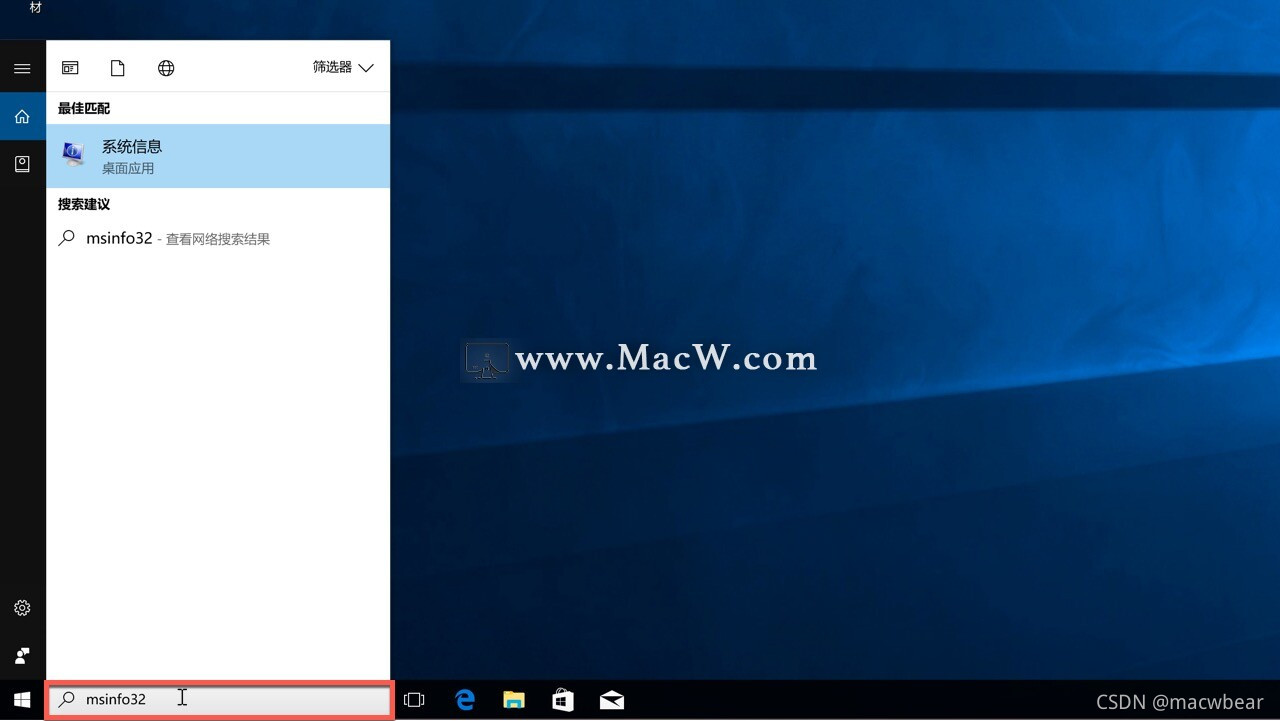Image resolution: width=1280 pixels, height=721 pixels.
Task: Filter results by Documents icon
Action: 118,68
